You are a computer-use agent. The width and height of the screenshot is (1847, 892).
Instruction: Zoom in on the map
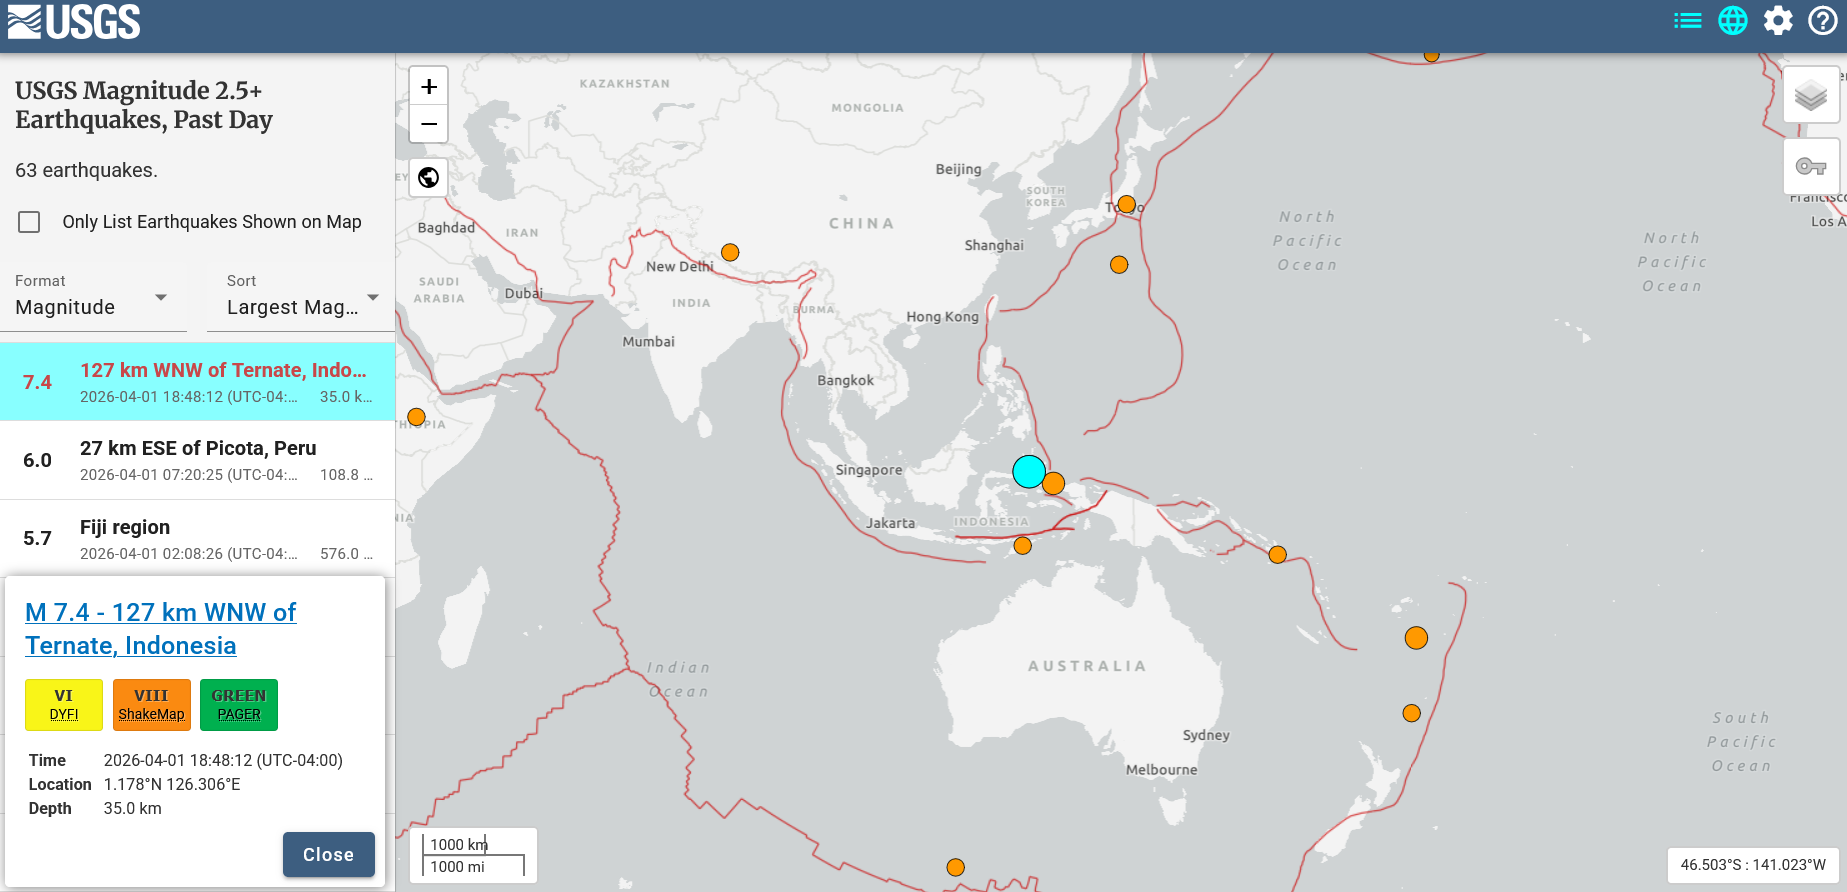point(429,87)
